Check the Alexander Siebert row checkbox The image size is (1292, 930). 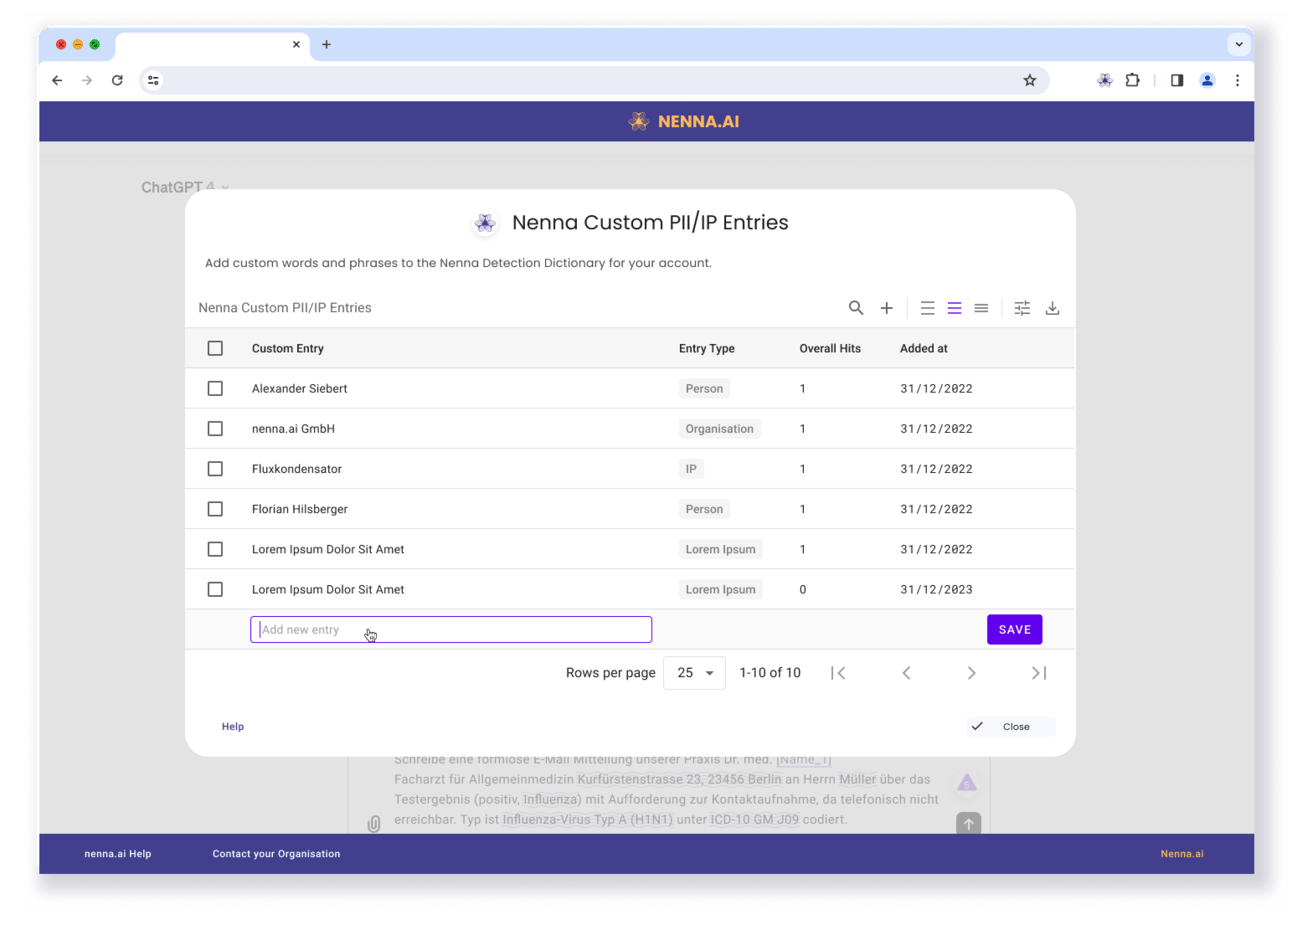click(x=215, y=388)
